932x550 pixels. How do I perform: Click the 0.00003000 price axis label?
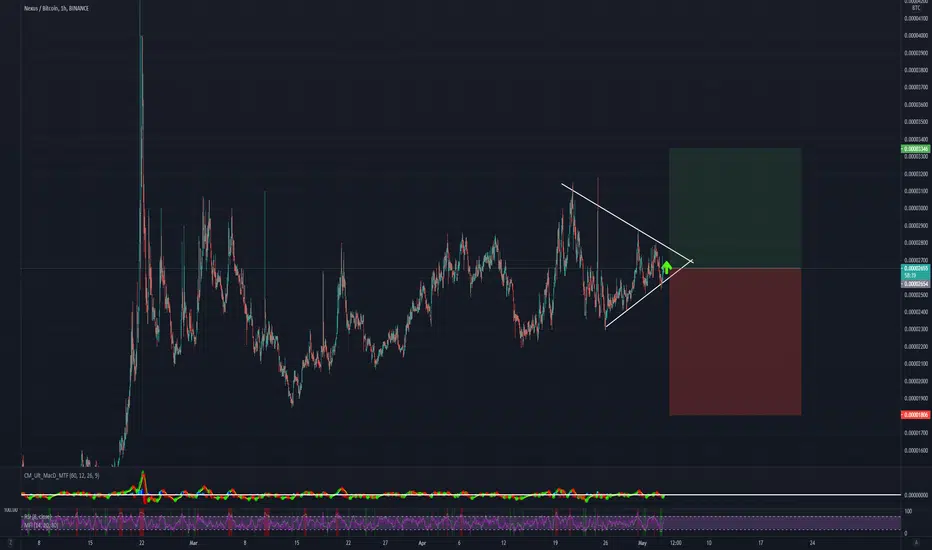click(916, 208)
